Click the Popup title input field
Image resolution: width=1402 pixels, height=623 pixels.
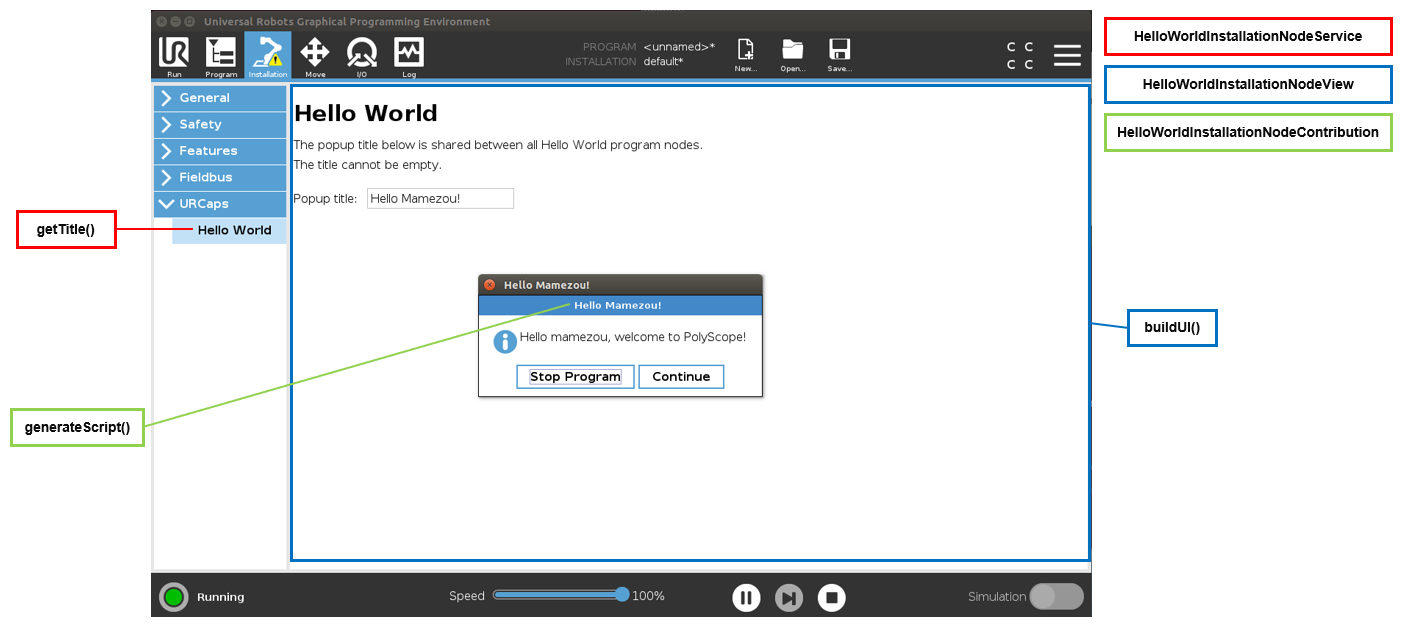coord(440,198)
